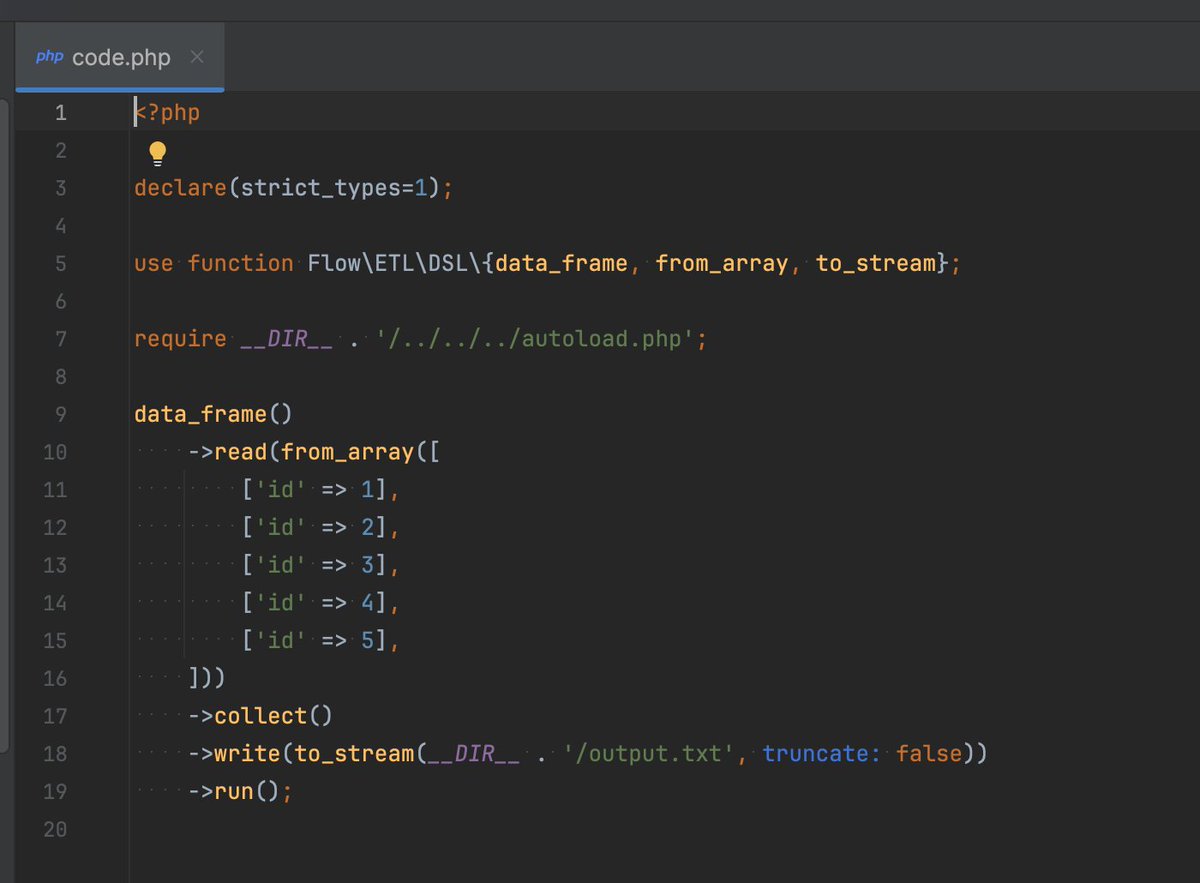Viewport: 1200px width, 883px height.
Task: Select the code.php editor tab
Action: click(120, 58)
